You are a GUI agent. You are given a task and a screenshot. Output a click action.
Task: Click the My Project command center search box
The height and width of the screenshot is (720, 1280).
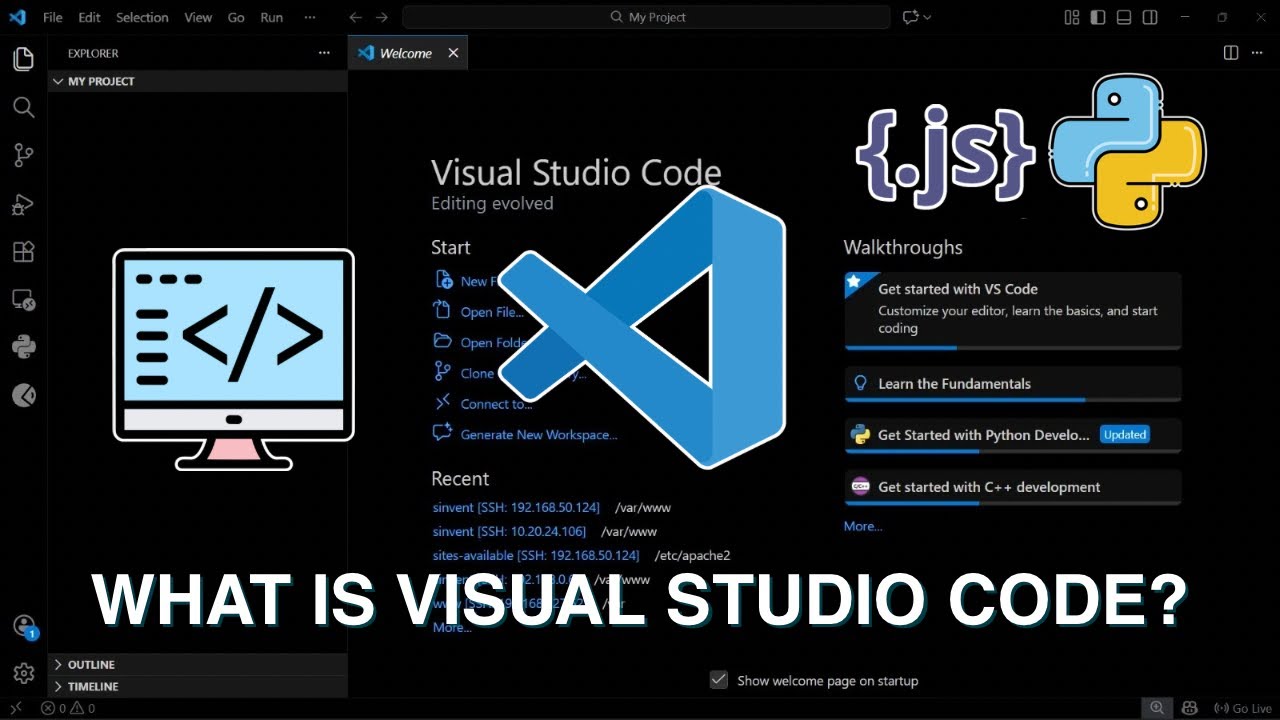point(646,17)
